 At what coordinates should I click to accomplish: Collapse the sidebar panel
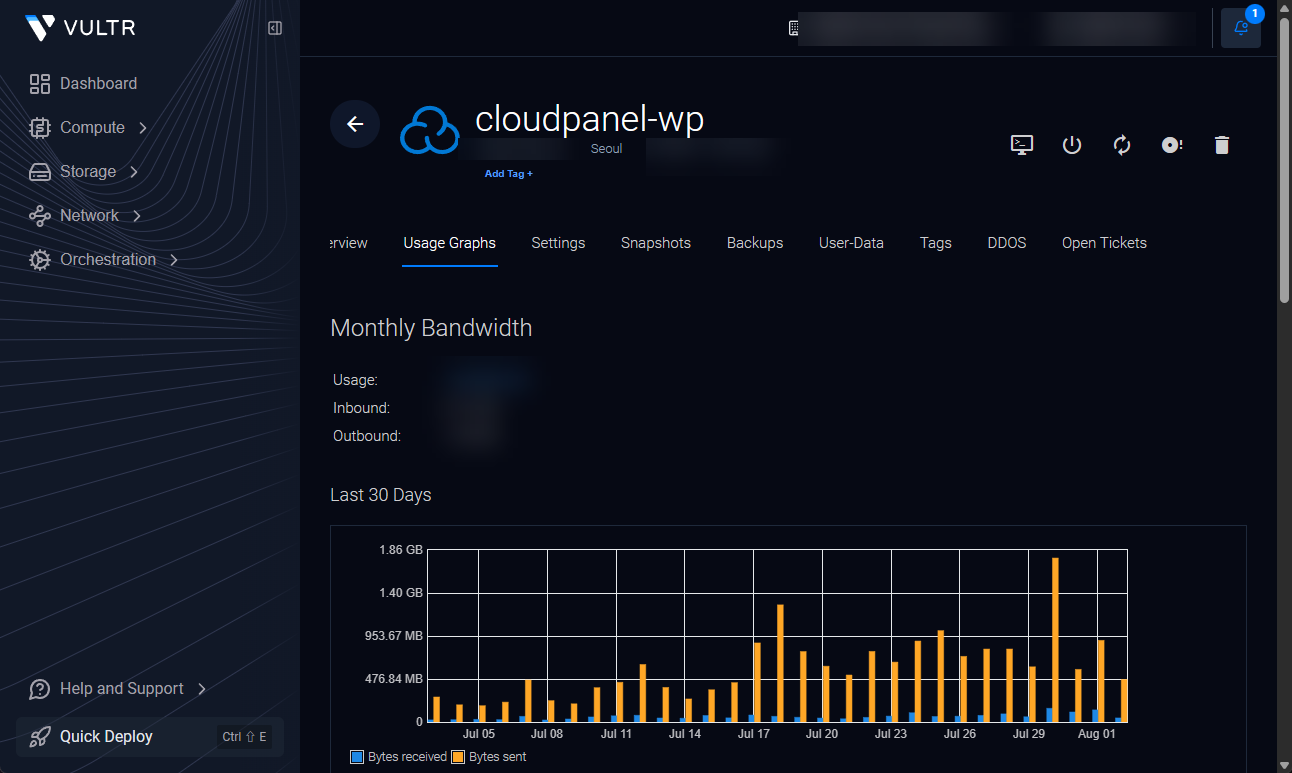[275, 28]
